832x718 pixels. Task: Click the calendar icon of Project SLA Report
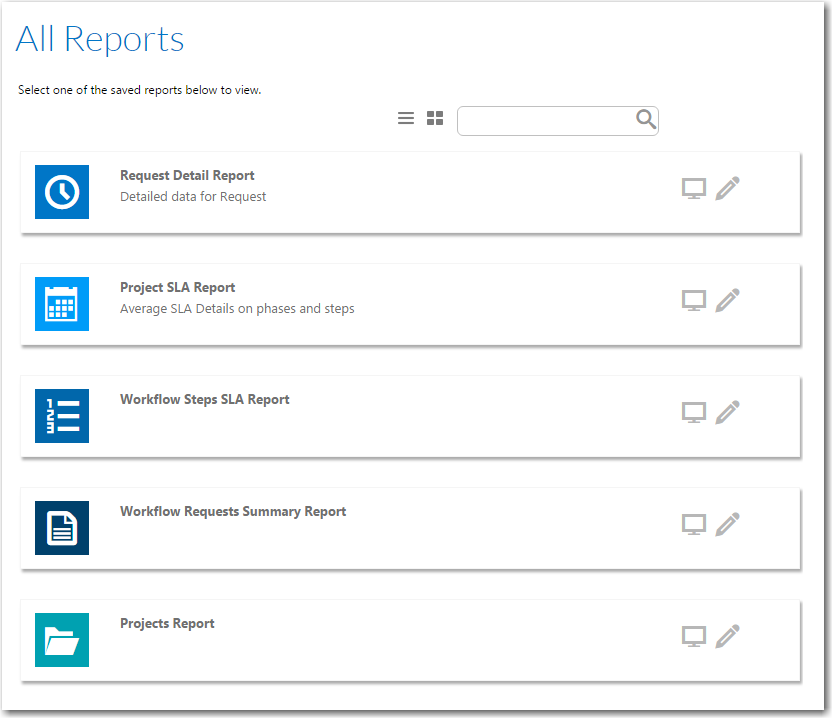(x=62, y=304)
